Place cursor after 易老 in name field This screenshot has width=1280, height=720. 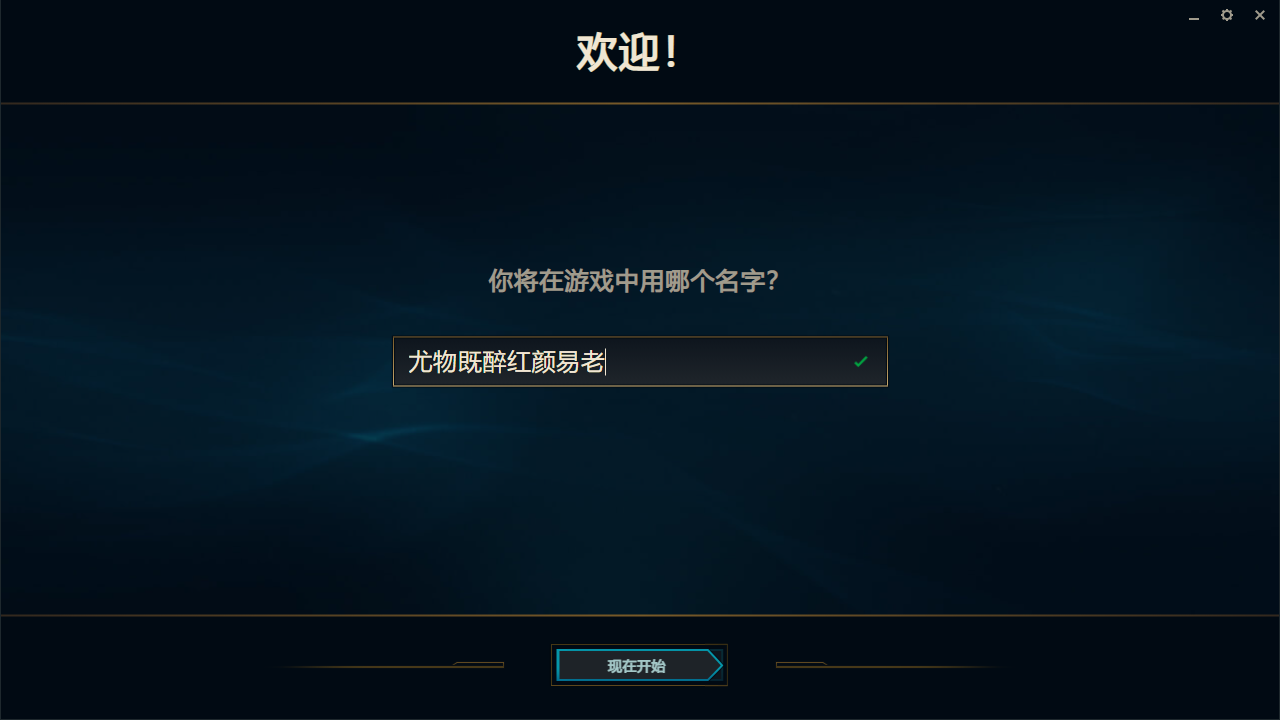pos(606,361)
